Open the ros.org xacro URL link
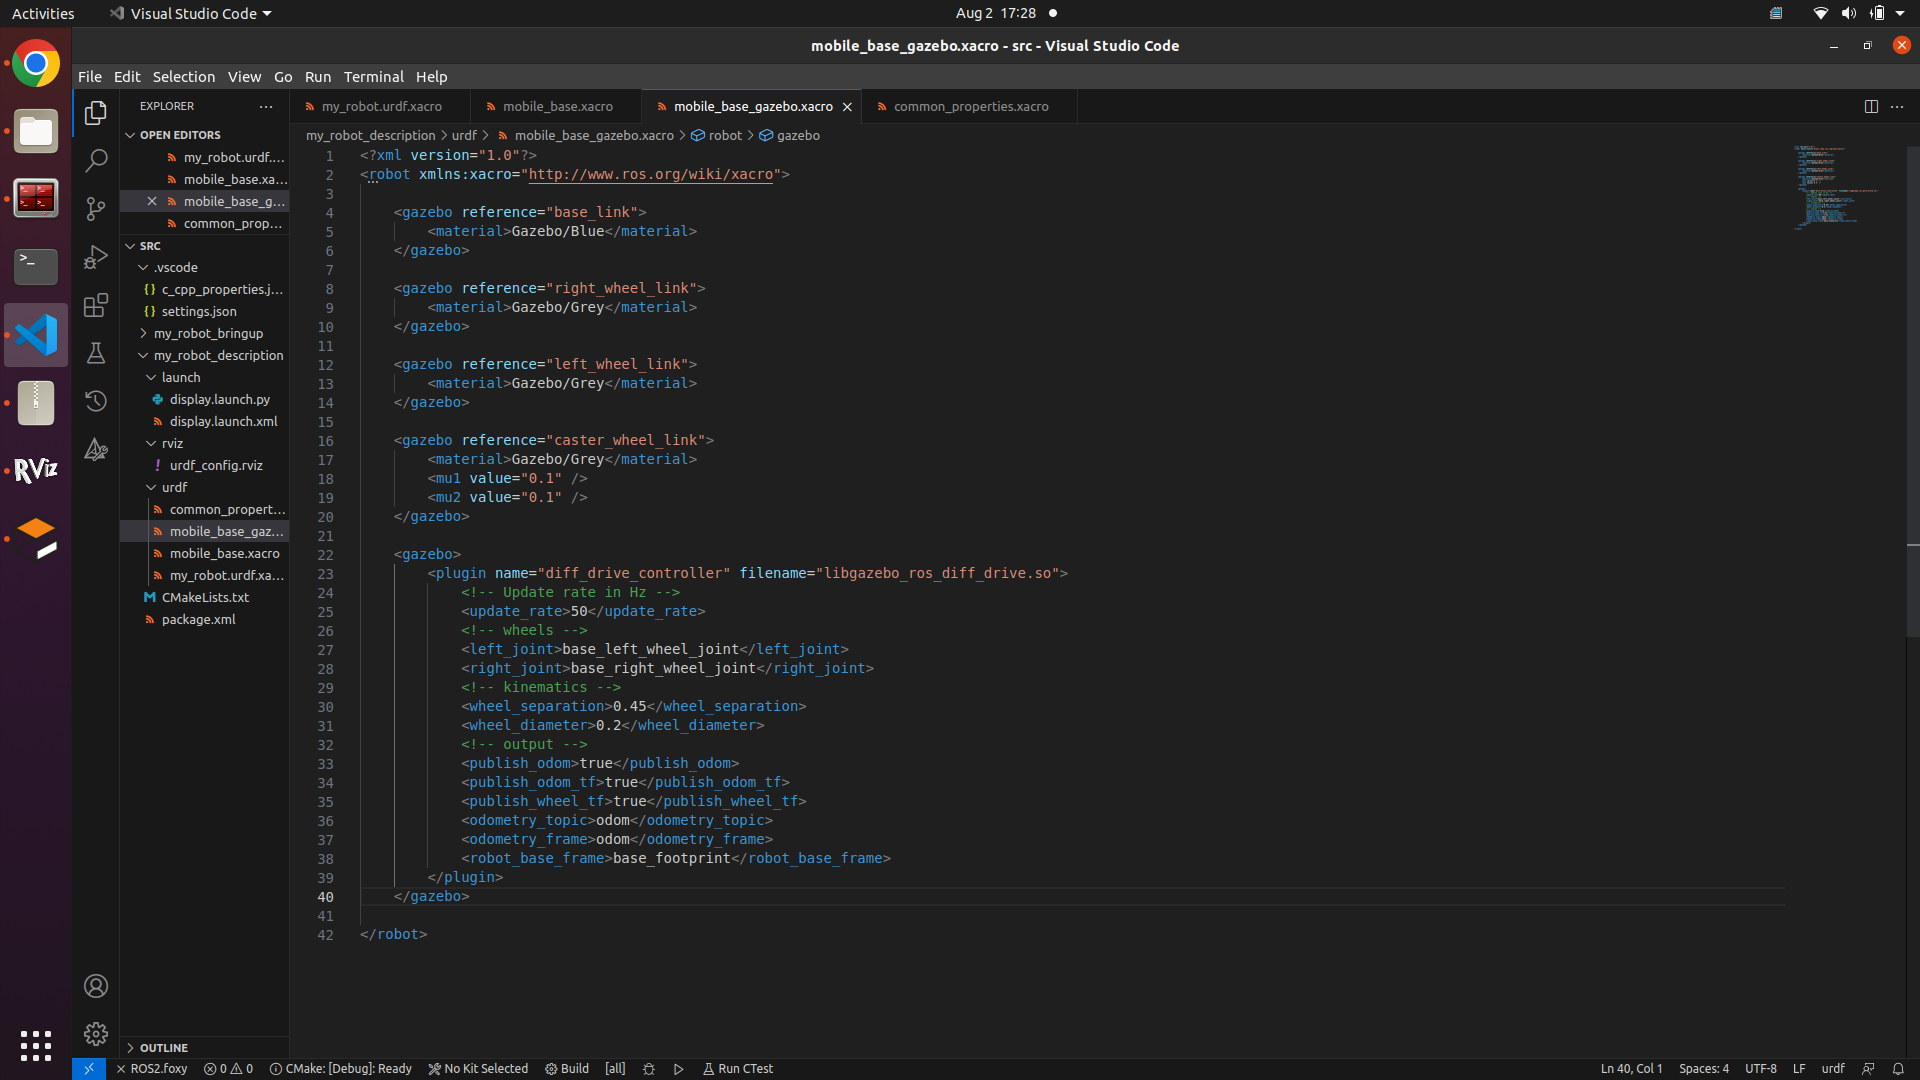 pos(651,174)
